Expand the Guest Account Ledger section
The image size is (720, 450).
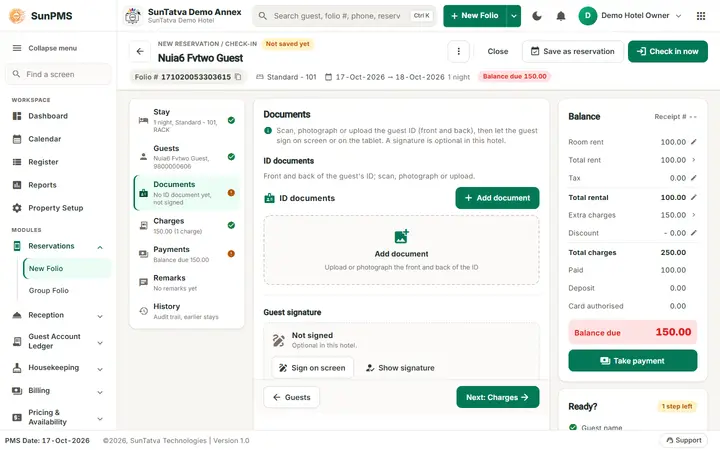(x=100, y=343)
